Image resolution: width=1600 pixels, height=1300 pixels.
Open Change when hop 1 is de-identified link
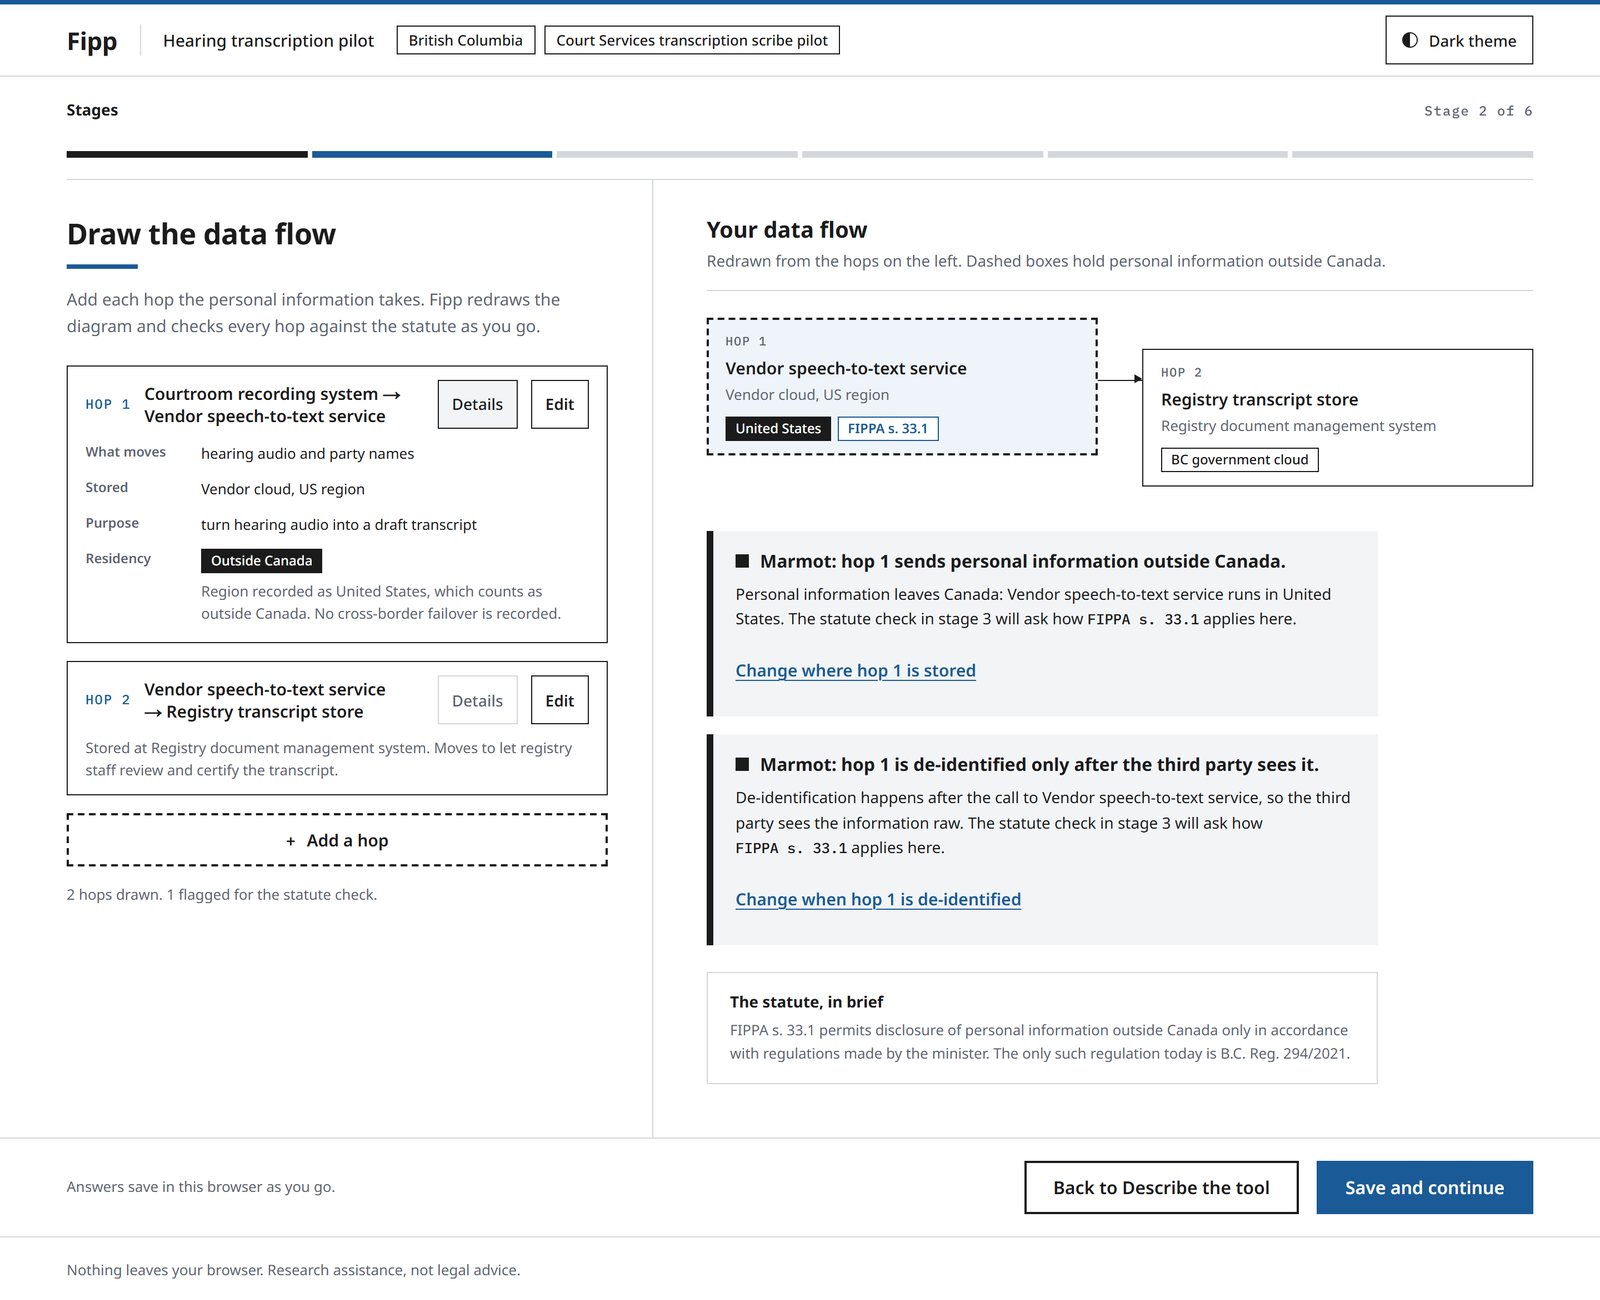click(x=878, y=899)
